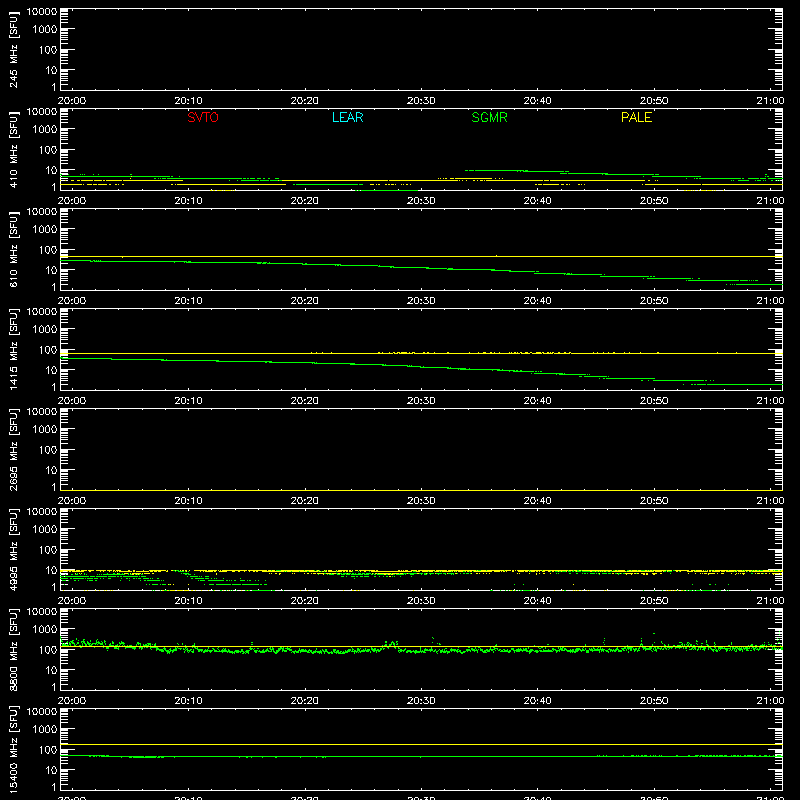Select the 15400 MHz [SFU] axis title

[13, 749]
